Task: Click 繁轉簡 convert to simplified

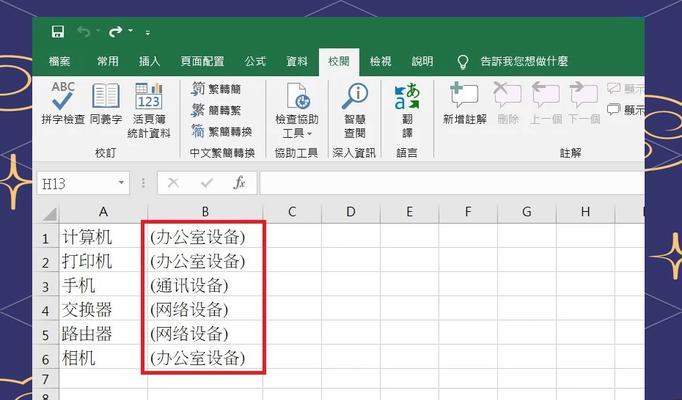Action: click(216, 89)
